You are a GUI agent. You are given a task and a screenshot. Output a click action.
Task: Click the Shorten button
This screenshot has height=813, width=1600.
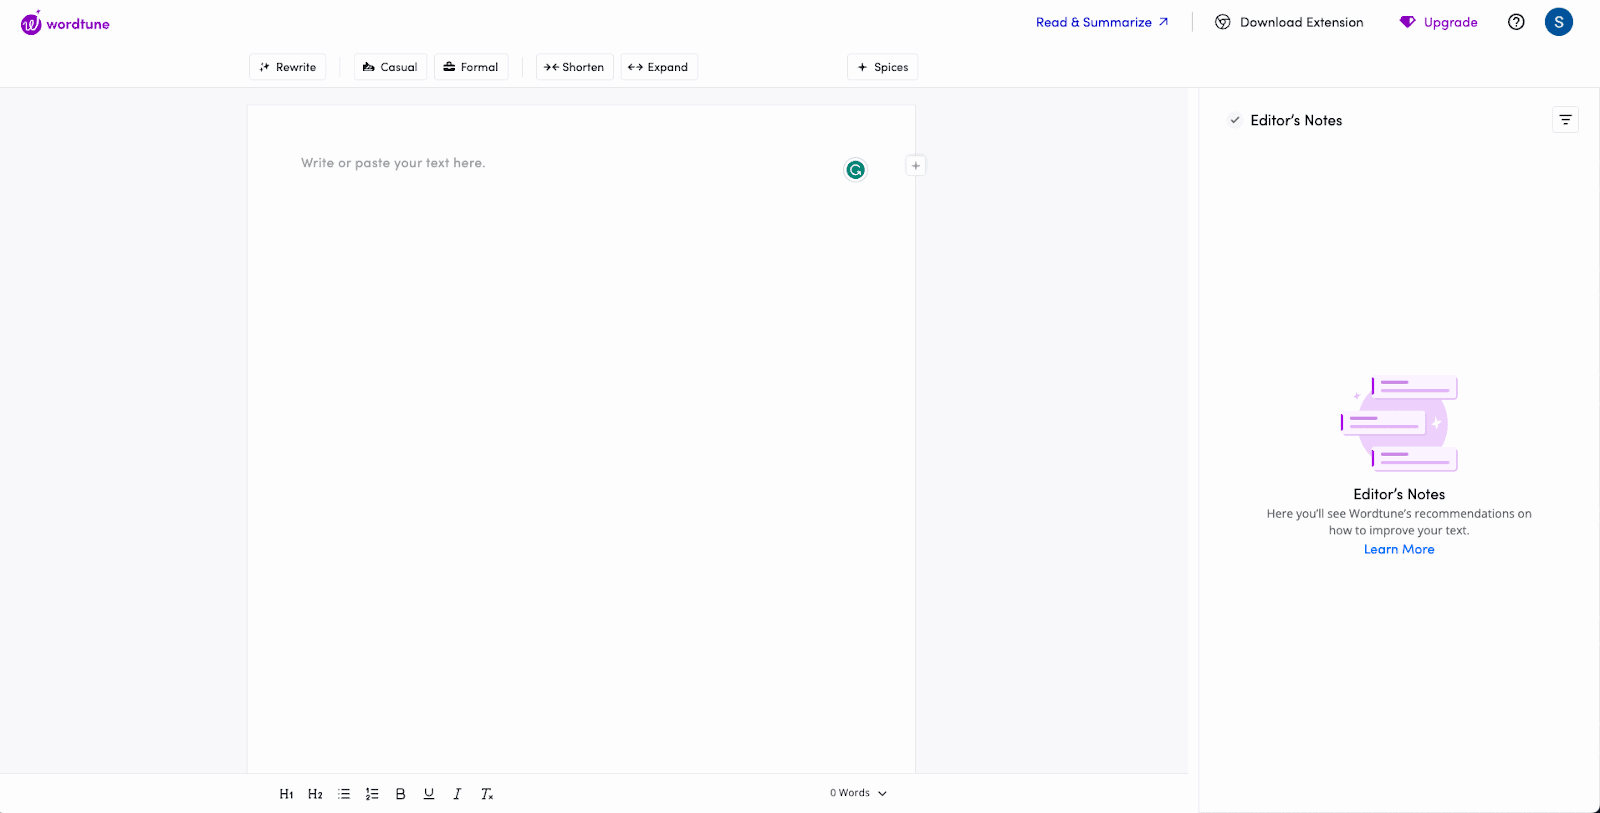(x=574, y=67)
